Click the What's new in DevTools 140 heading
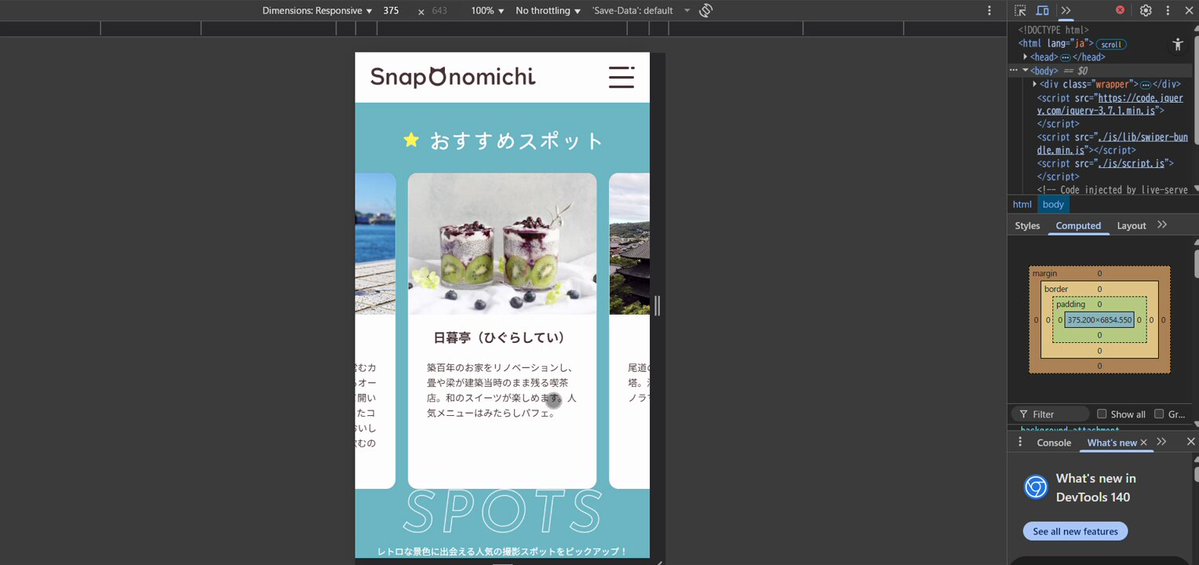The width and height of the screenshot is (1199, 565). point(1096,488)
